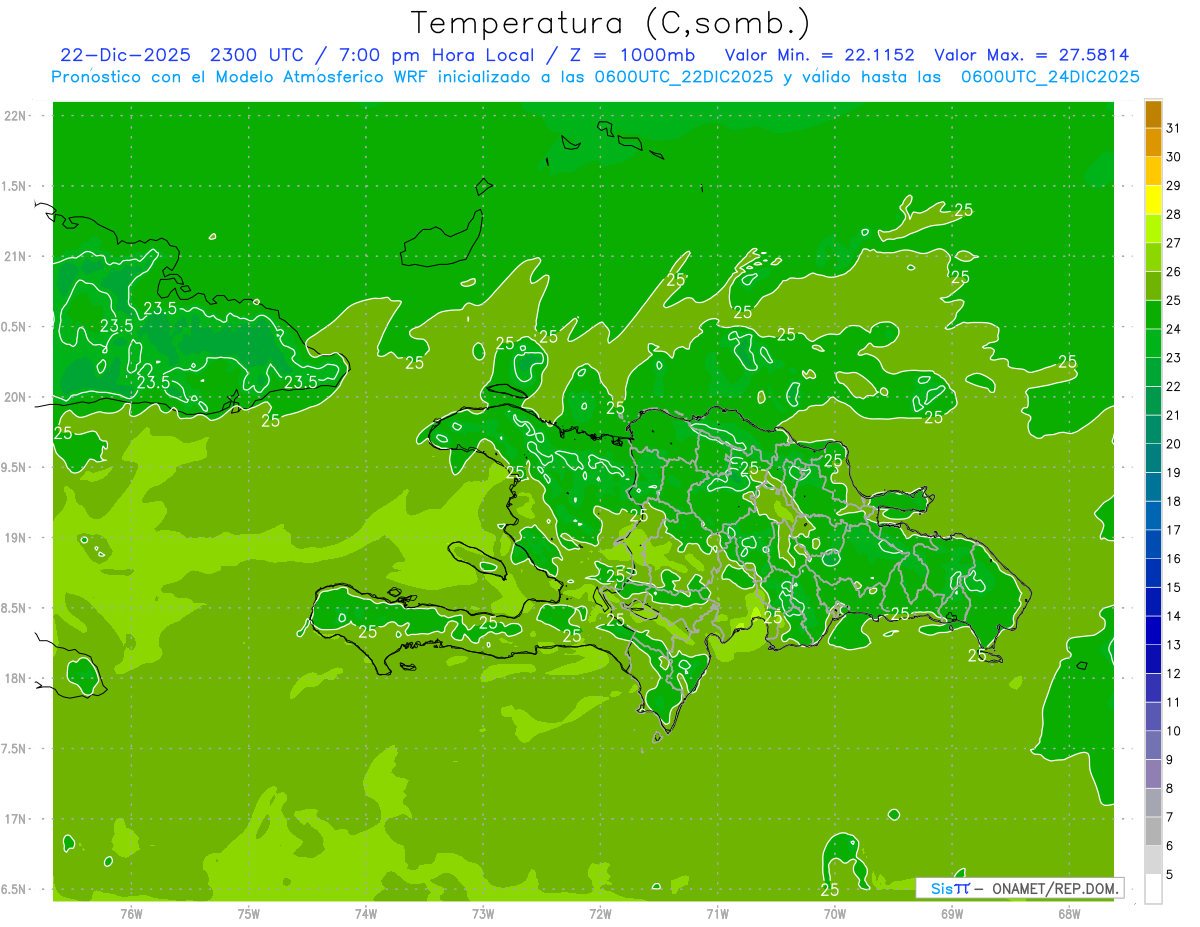Click the blue legend swatch between 15 and 16
1200x927 pixels.
[x=1153, y=573]
